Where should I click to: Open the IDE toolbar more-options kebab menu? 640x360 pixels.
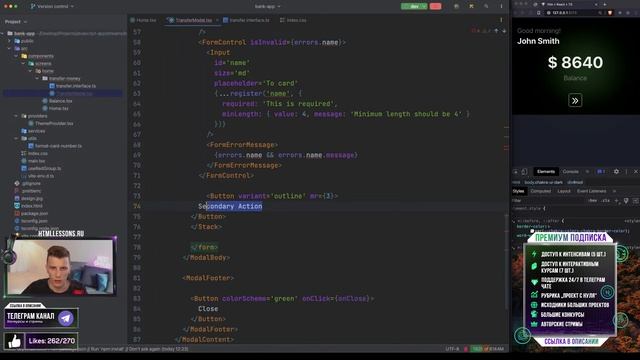click(501, 7)
